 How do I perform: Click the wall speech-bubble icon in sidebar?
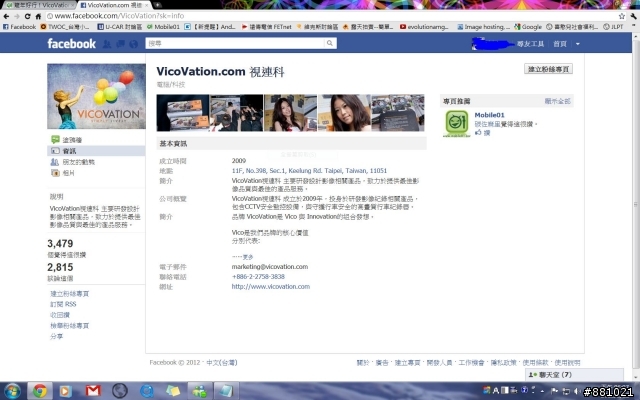(x=55, y=140)
